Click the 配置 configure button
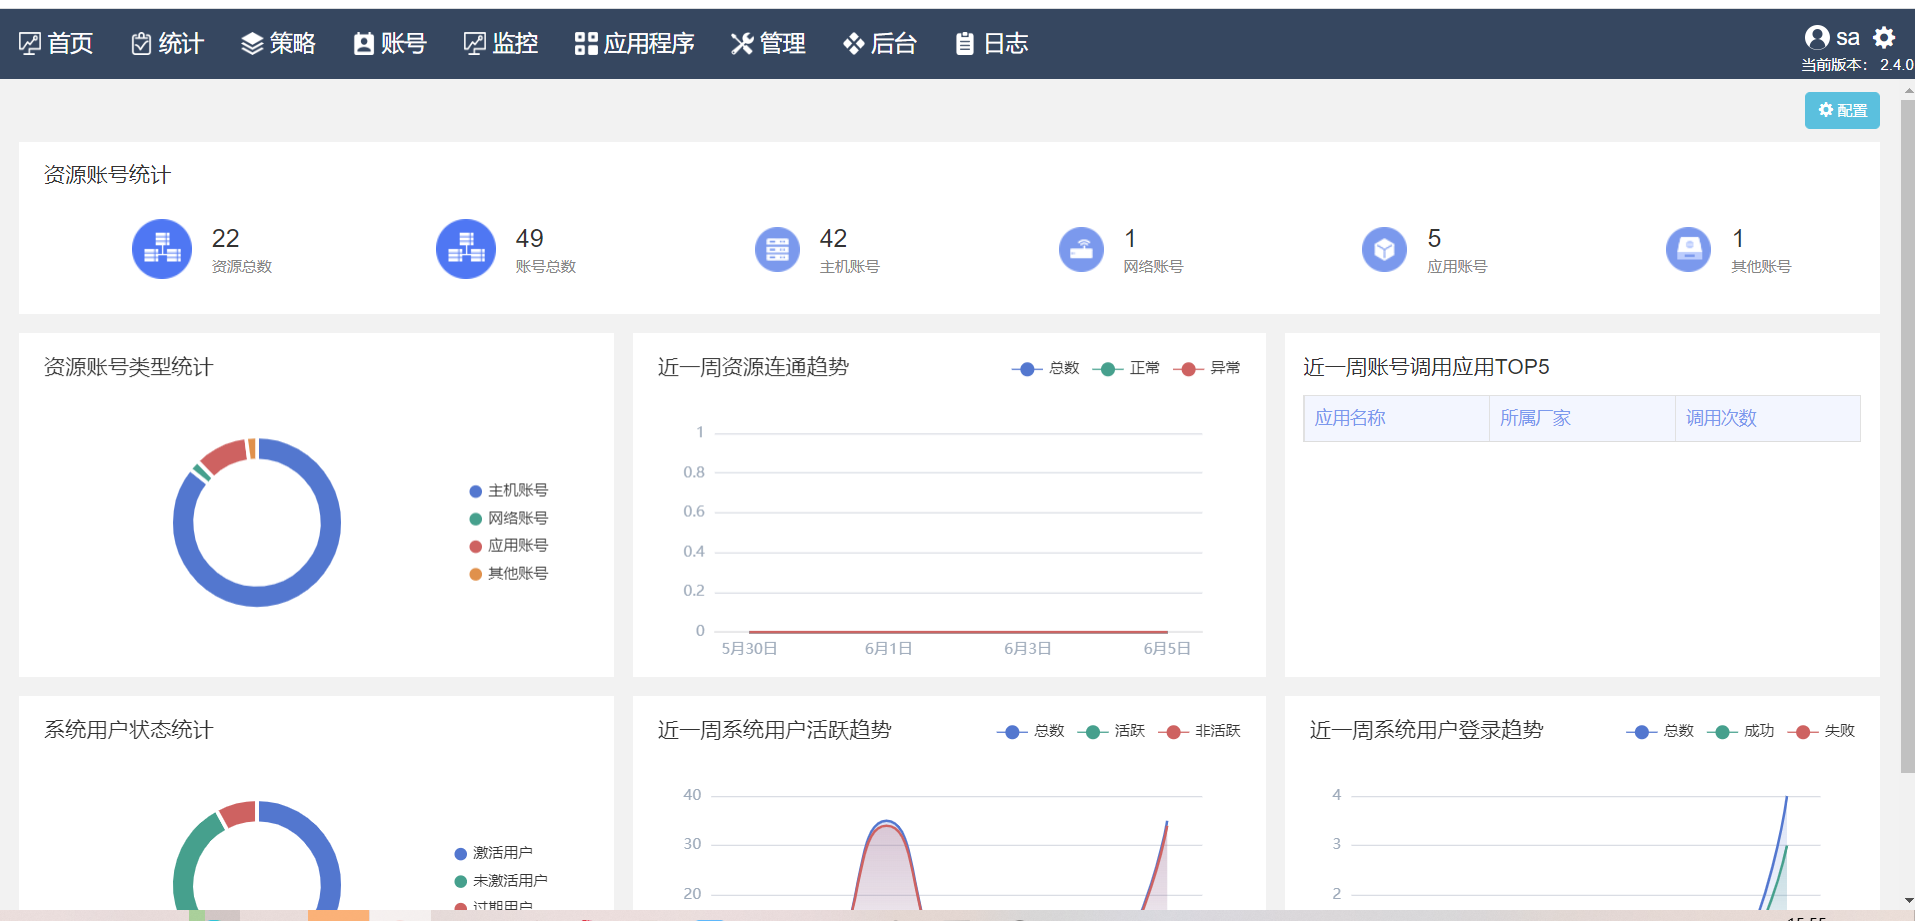Screen dimensions: 1915x921 (x=1842, y=110)
